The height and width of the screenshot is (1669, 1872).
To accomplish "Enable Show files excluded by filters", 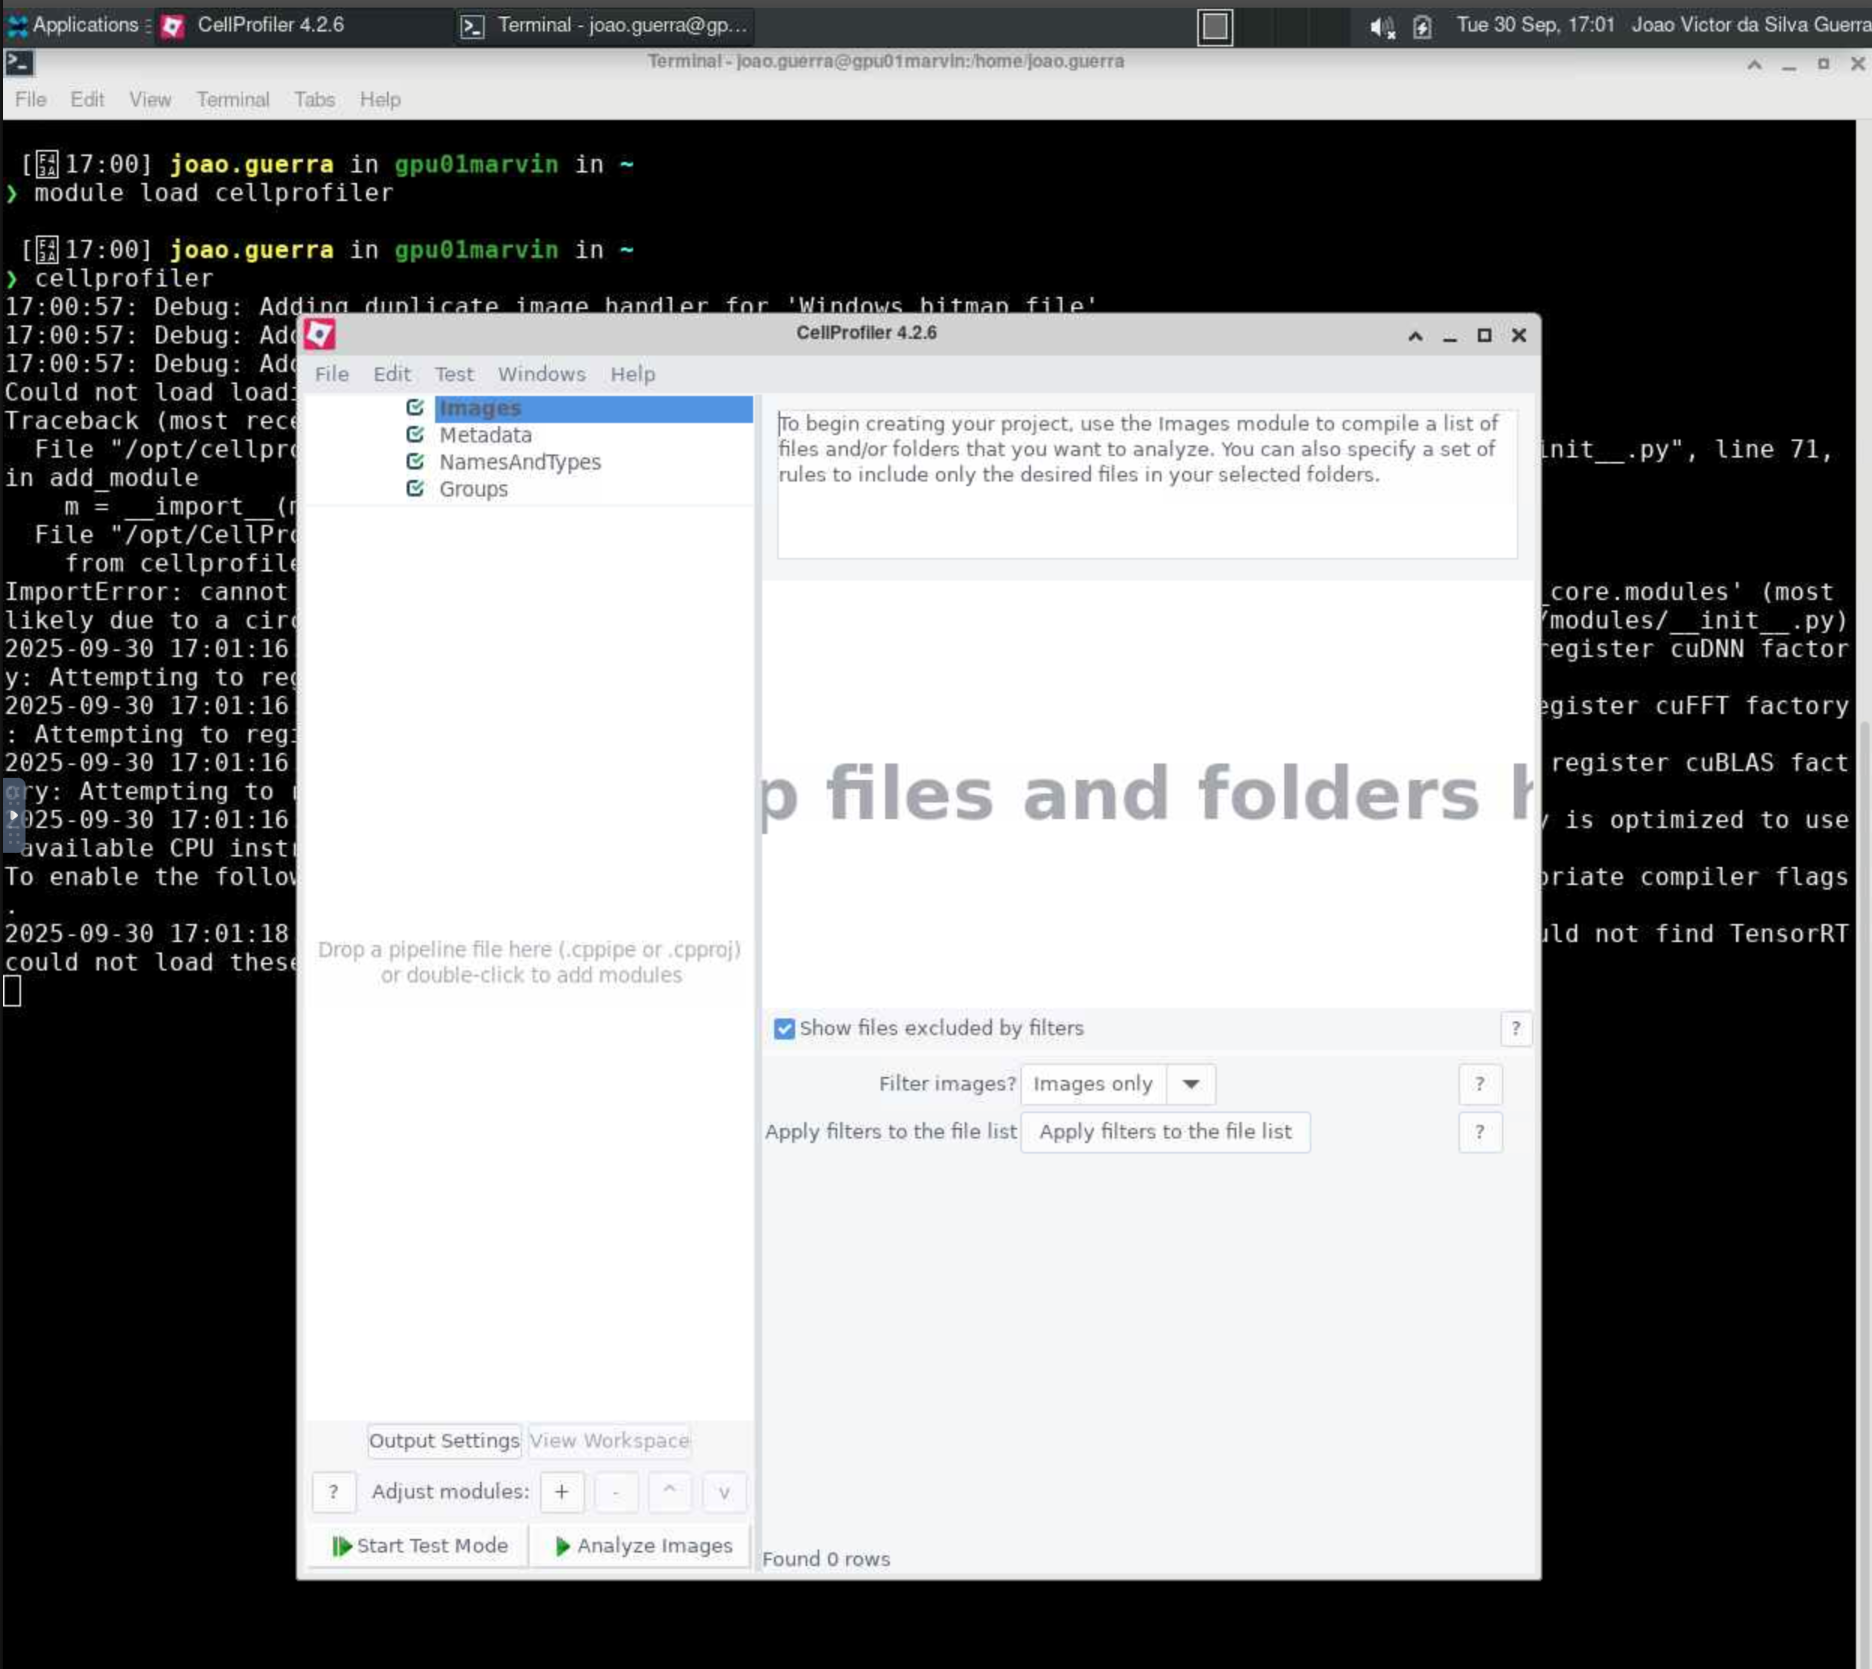I will pos(784,1028).
